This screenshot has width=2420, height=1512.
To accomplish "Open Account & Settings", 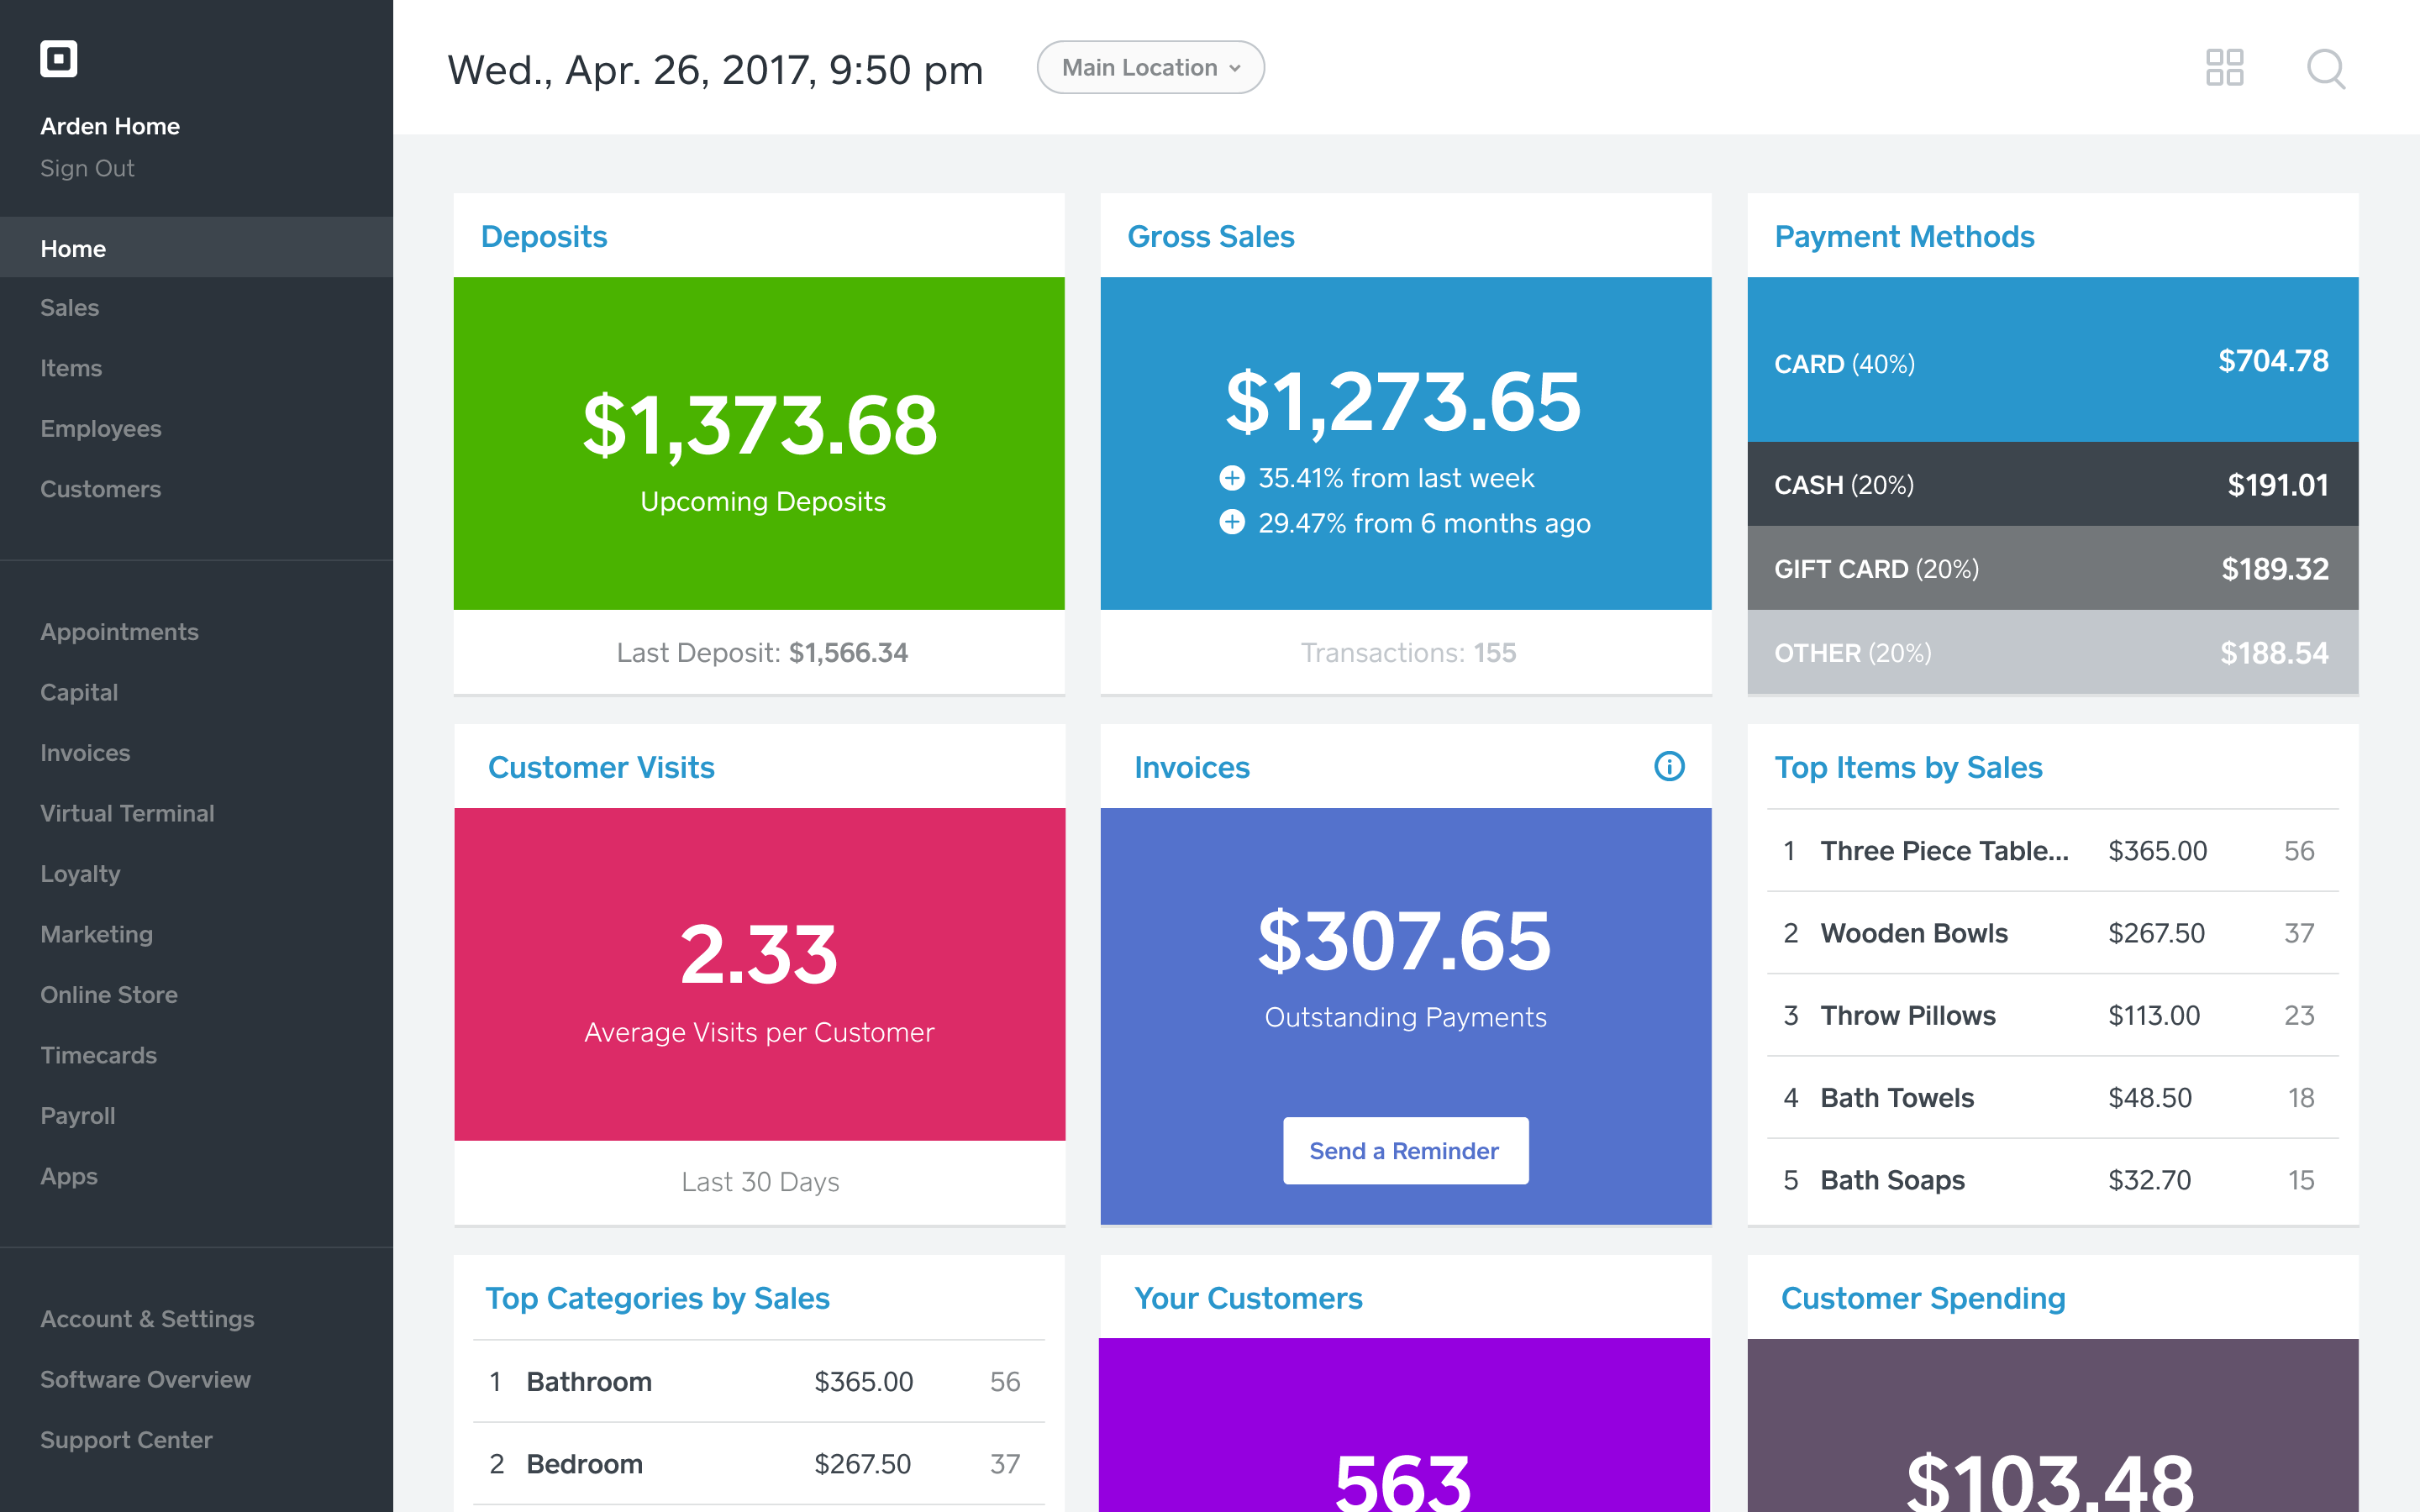I will pyautogui.click(x=147, y=1319).
